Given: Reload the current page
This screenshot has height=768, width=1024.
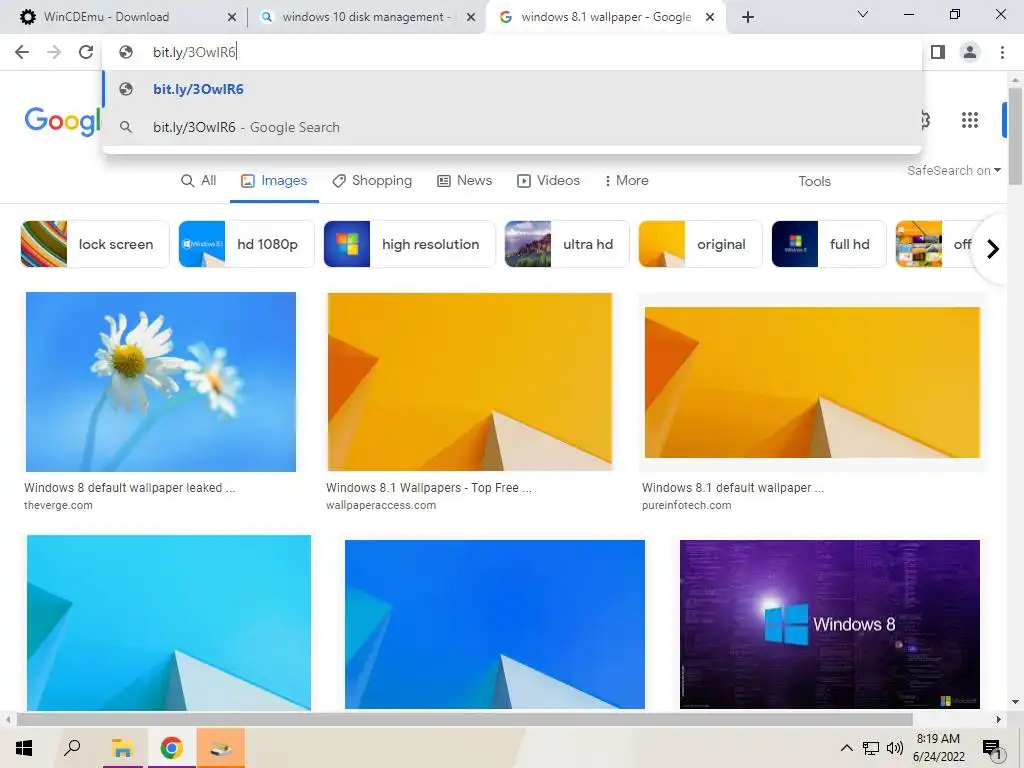Looking at the screenshot, I should [86, 52].
